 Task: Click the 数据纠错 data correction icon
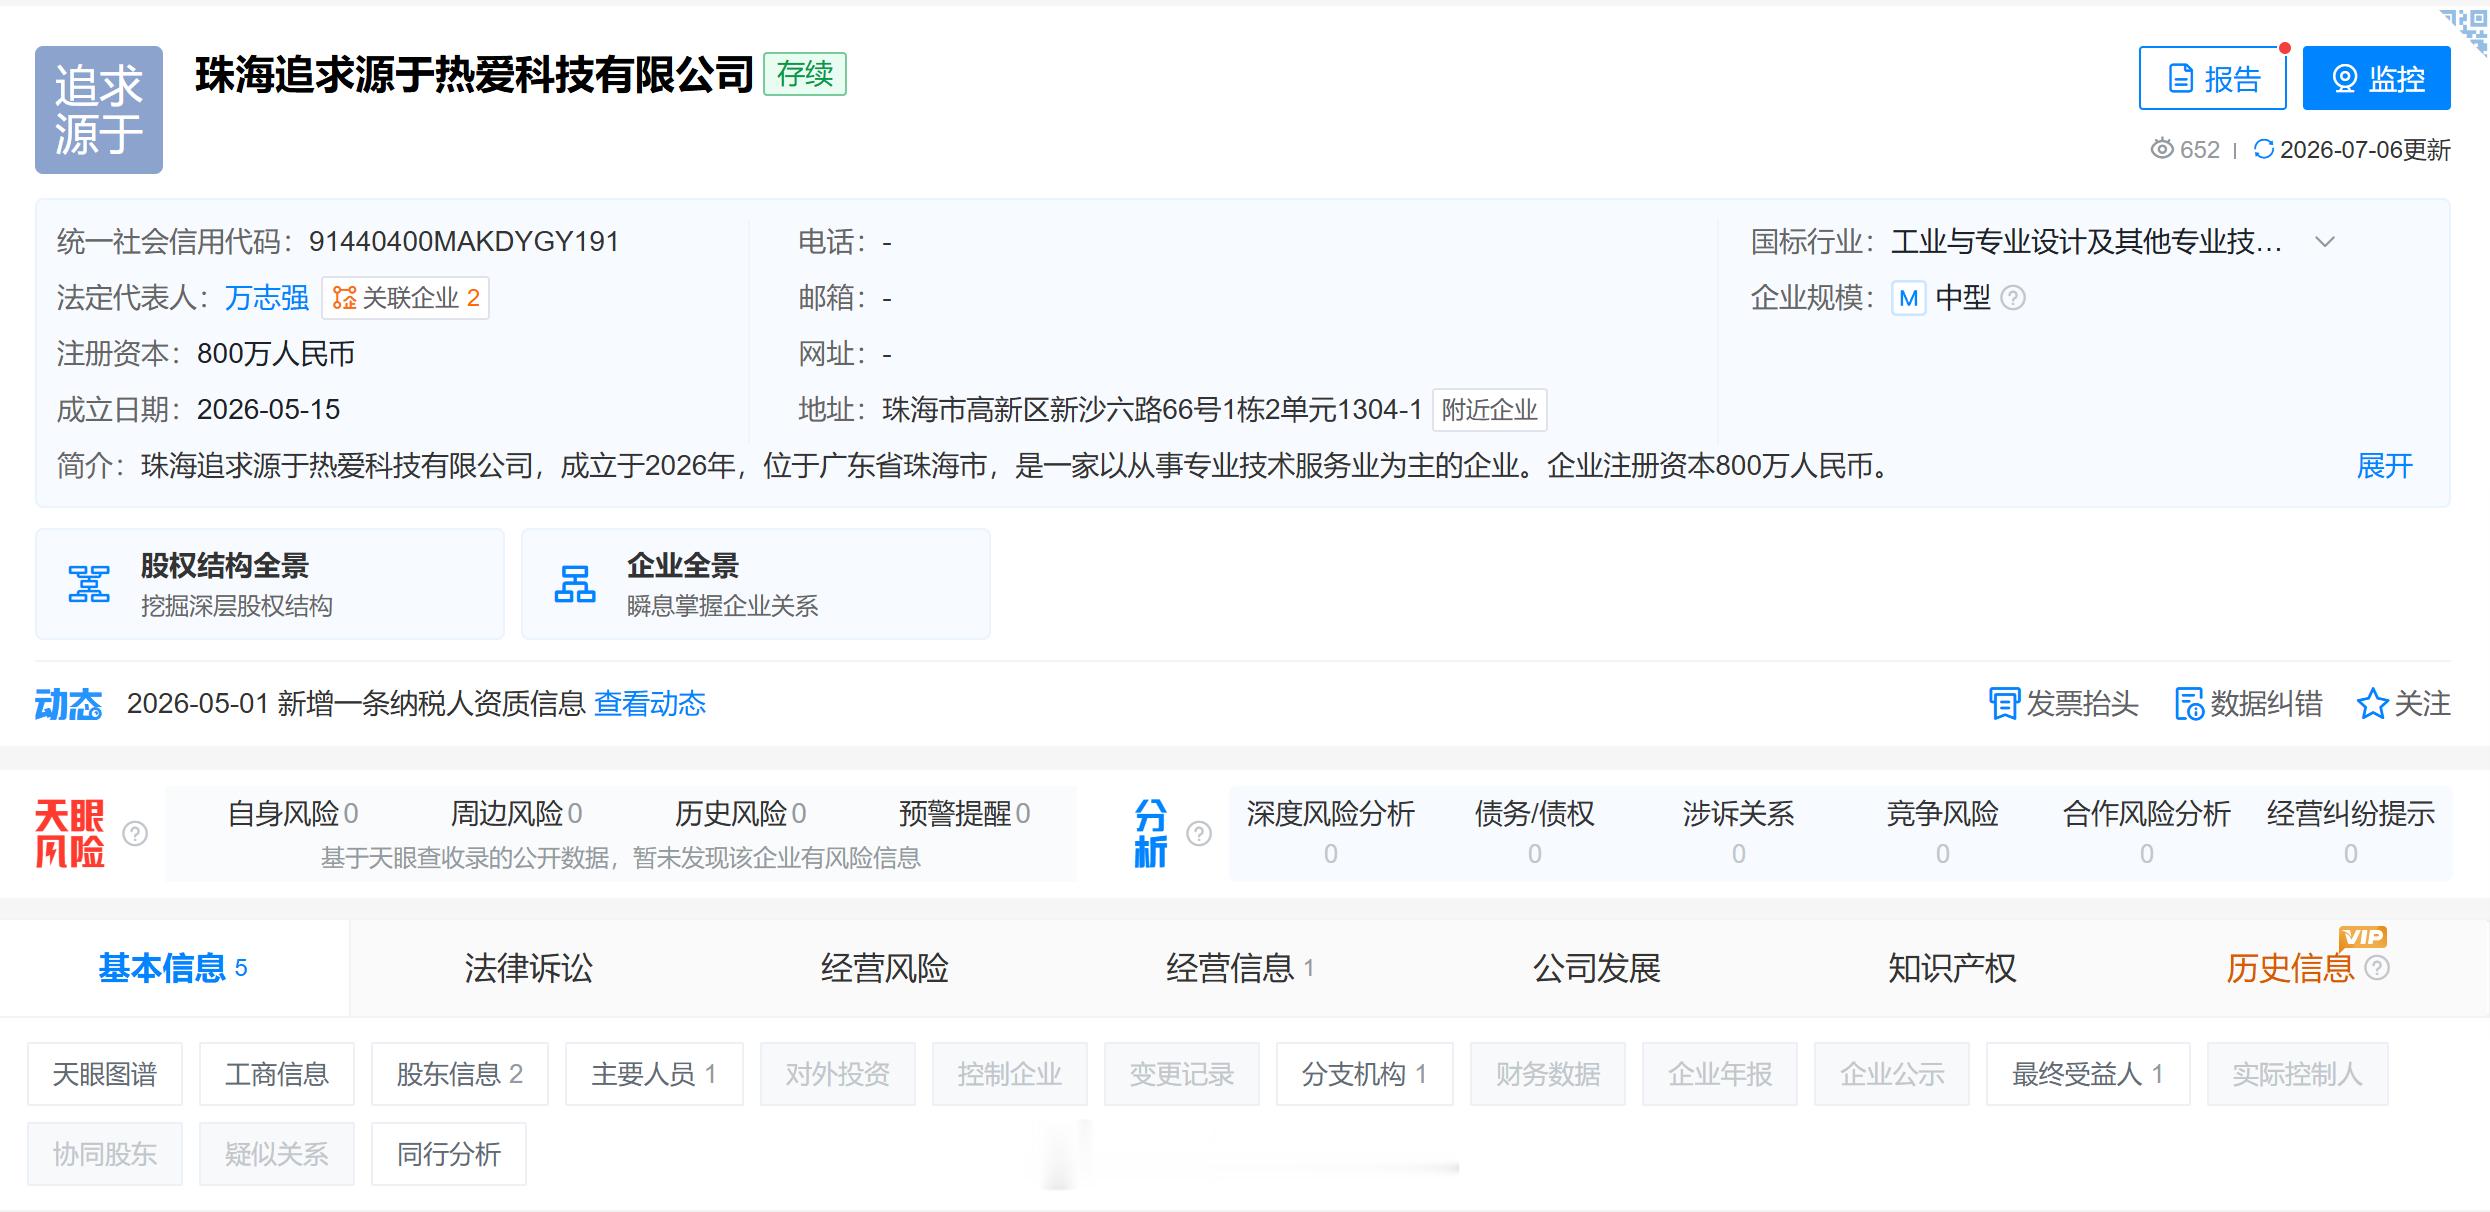pyautogui.click(x=2189, y=704)
